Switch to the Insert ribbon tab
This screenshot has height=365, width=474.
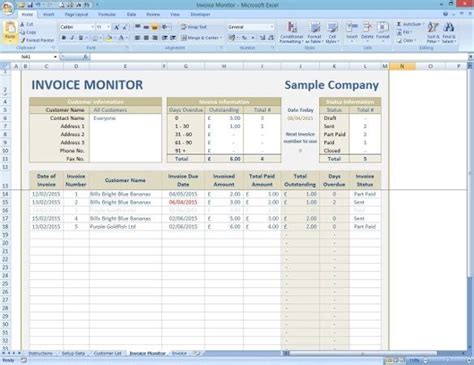(48, 15)
